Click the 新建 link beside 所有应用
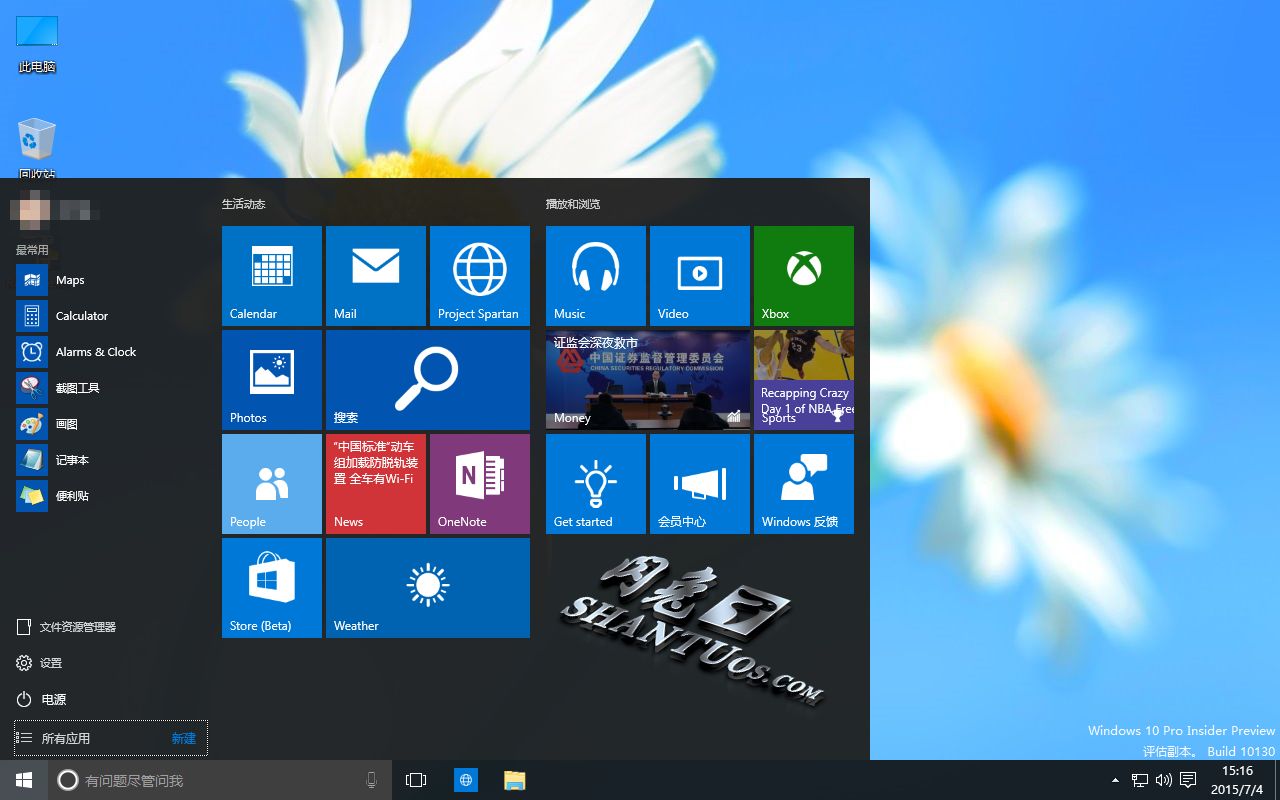The width and height of the screenshot is (1280, 800). tap(183, 738)
